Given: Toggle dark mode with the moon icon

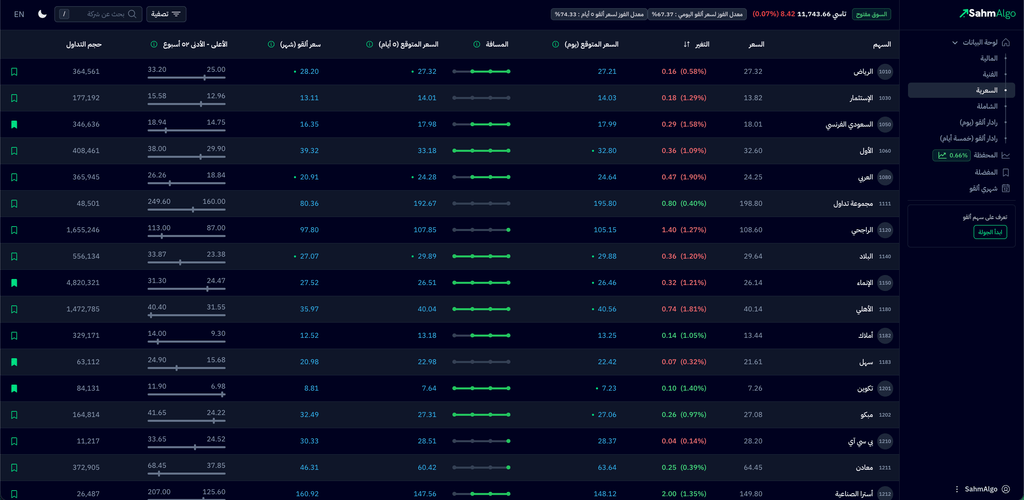Looking at the screenshot, I should coord(42,14).
